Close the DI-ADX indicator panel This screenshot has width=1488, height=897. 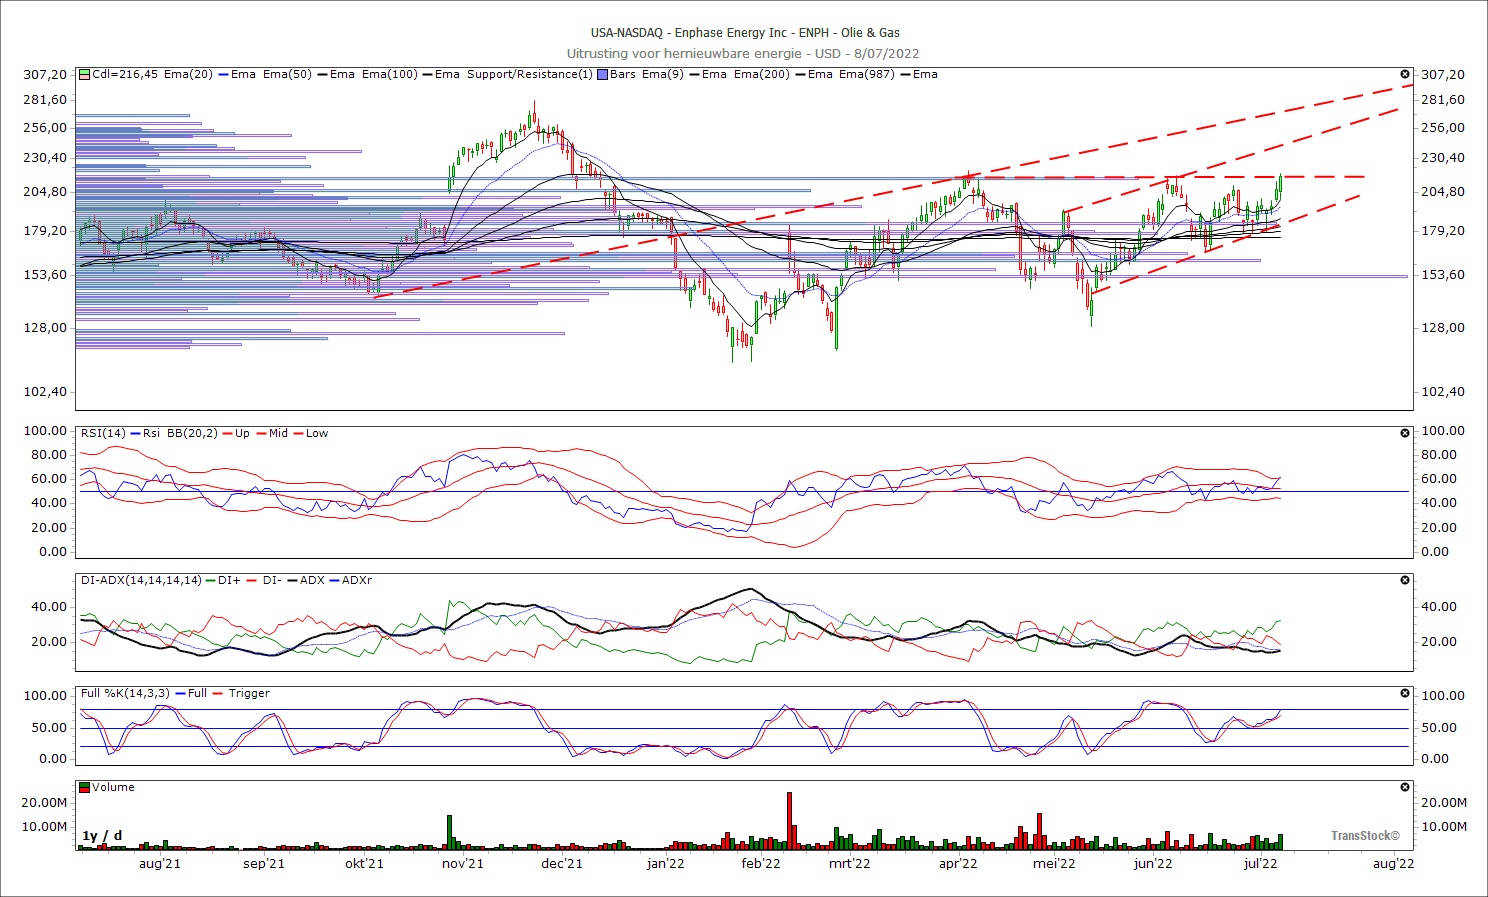pos(1405,580)
